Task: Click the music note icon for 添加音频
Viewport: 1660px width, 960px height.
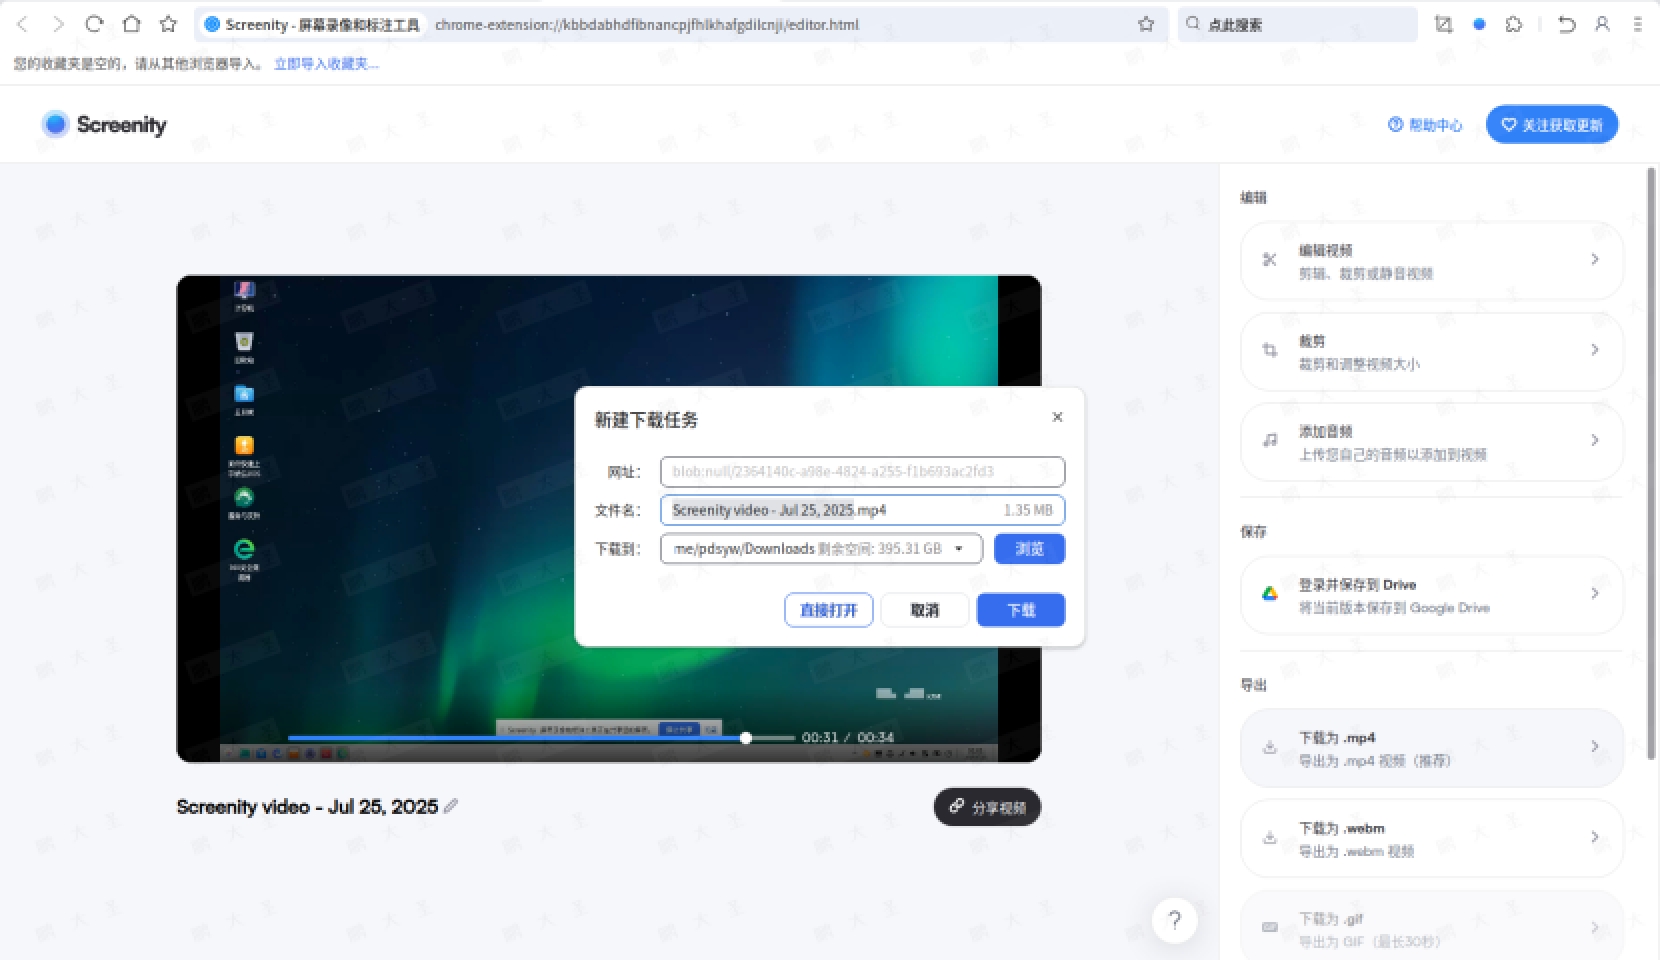Action: coord(1269,440)
